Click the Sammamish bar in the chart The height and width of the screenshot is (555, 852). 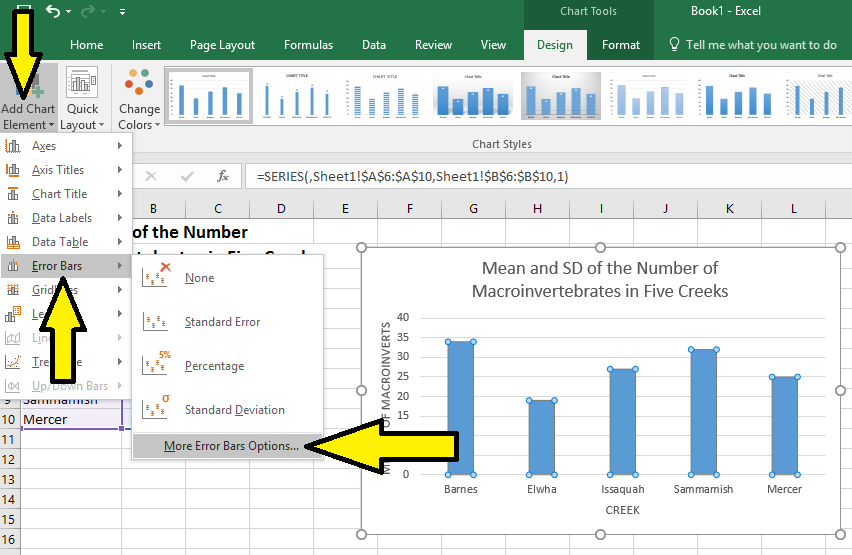coord(703,411)
